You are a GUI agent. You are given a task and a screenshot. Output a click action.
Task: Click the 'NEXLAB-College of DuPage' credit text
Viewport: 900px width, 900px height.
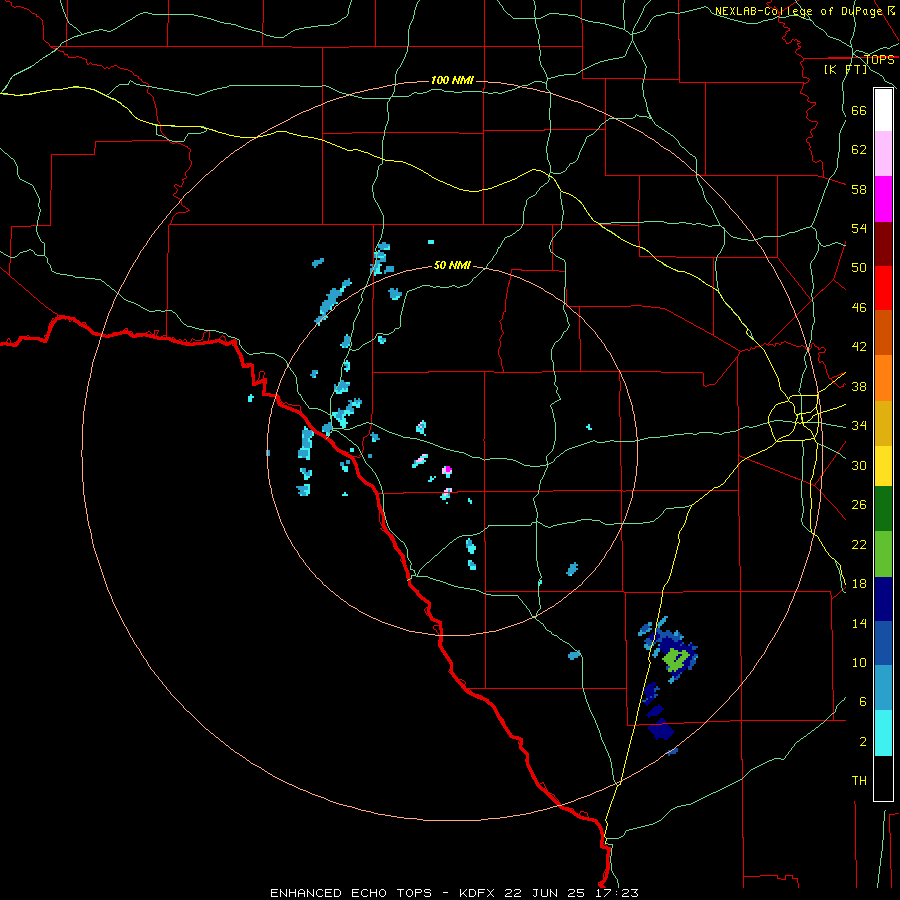800,11
